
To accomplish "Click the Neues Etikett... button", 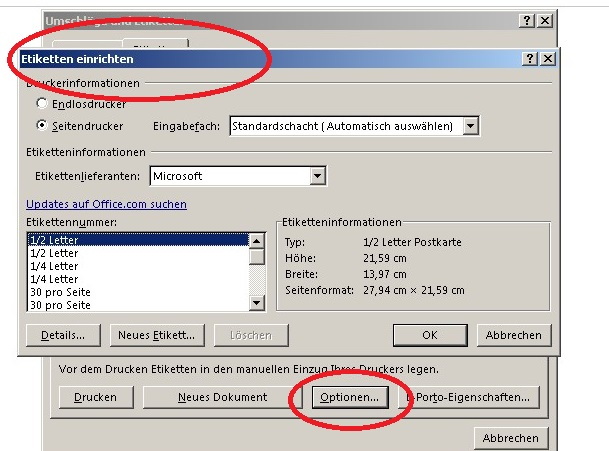I will tap(156, 335).
